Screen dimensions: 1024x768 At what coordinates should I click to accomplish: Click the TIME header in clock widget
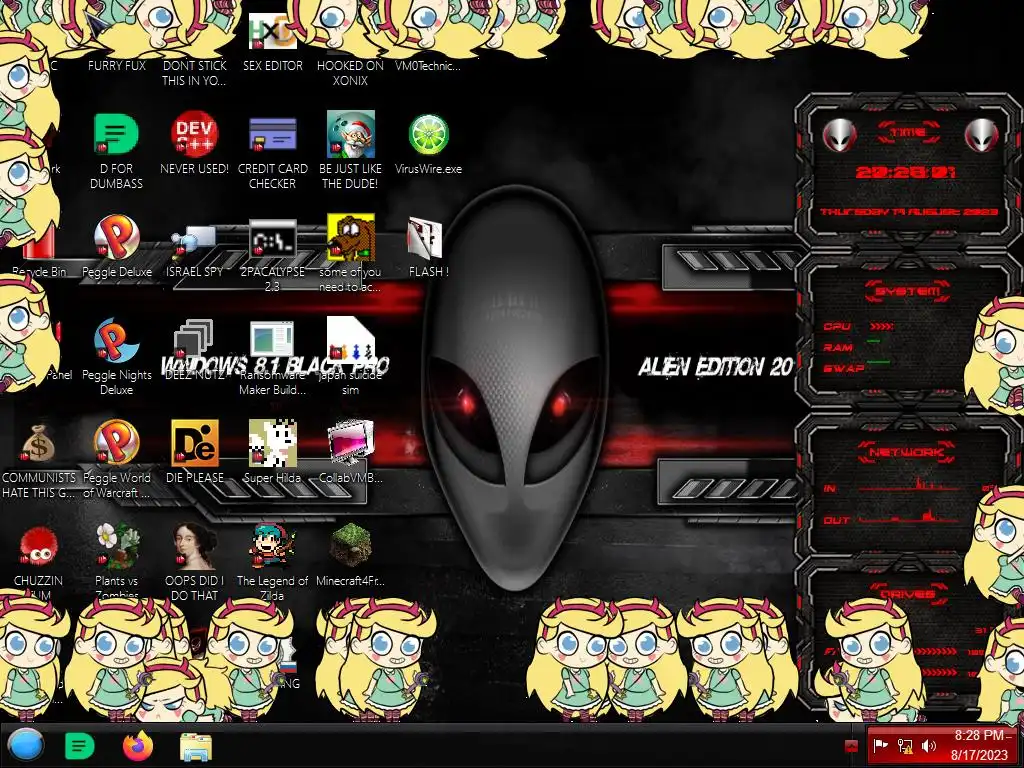click(x=908, y=133)
